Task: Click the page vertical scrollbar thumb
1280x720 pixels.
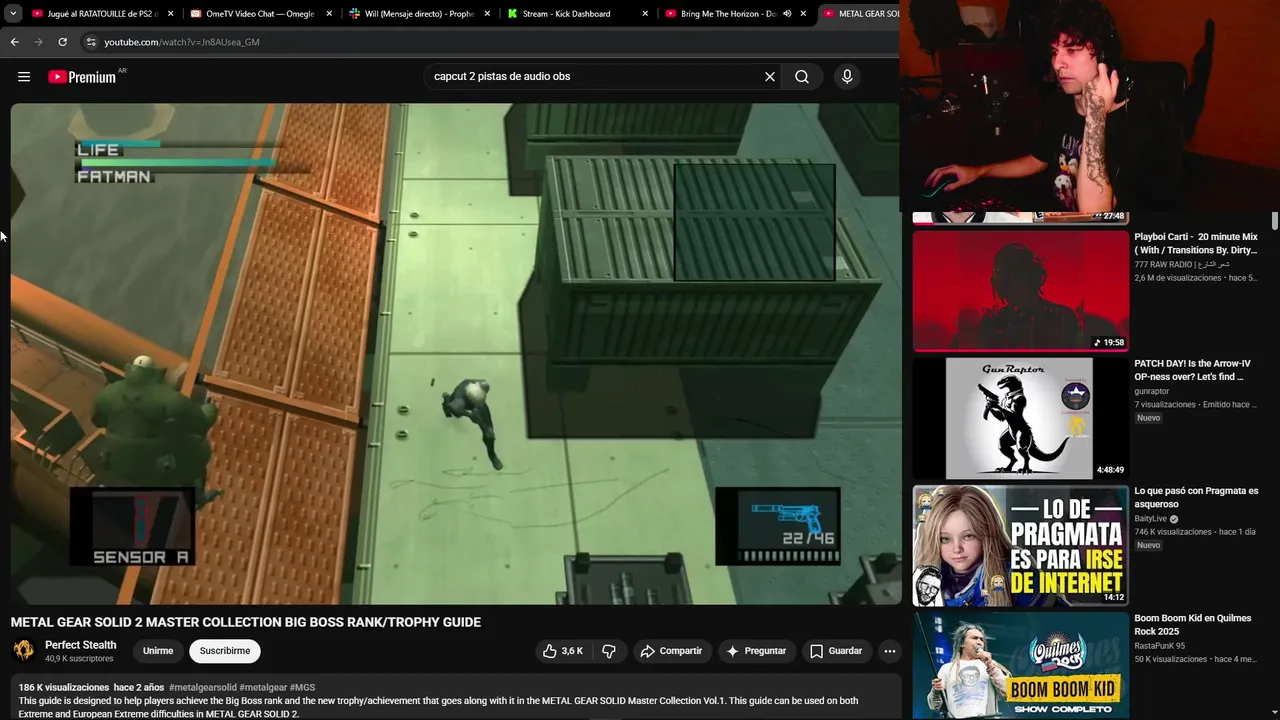Action: point(1275,220)
